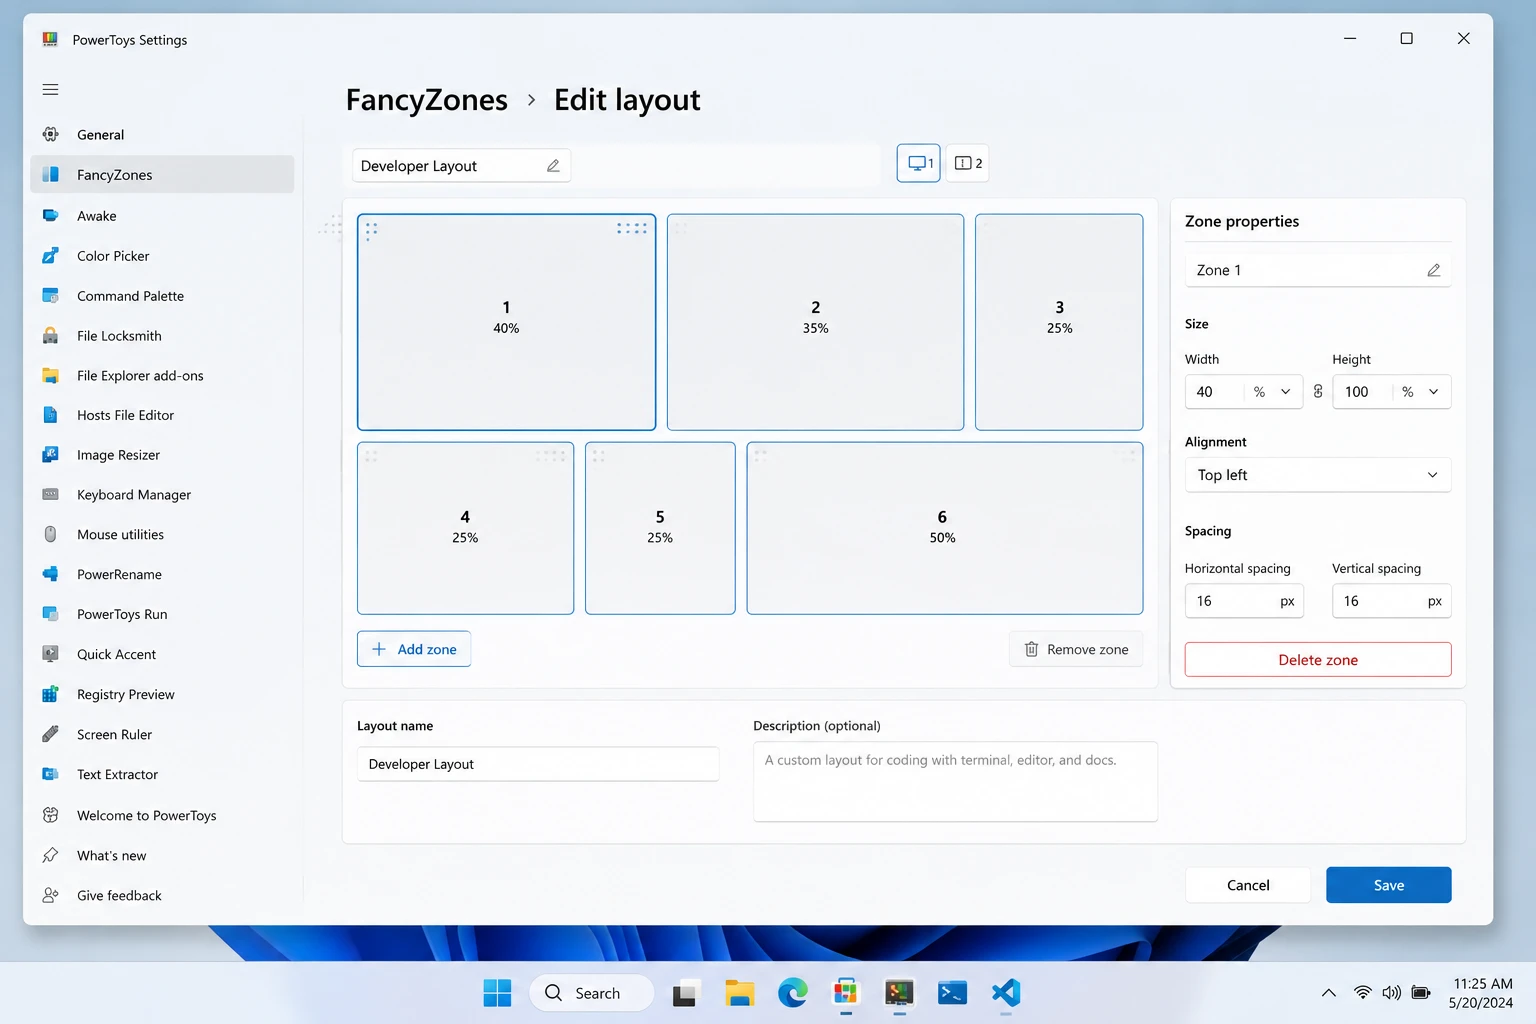Select zone 6 with 50% width
Image resolution: width=1536 pixels, height=1024 pixels.
pos(944,528)
